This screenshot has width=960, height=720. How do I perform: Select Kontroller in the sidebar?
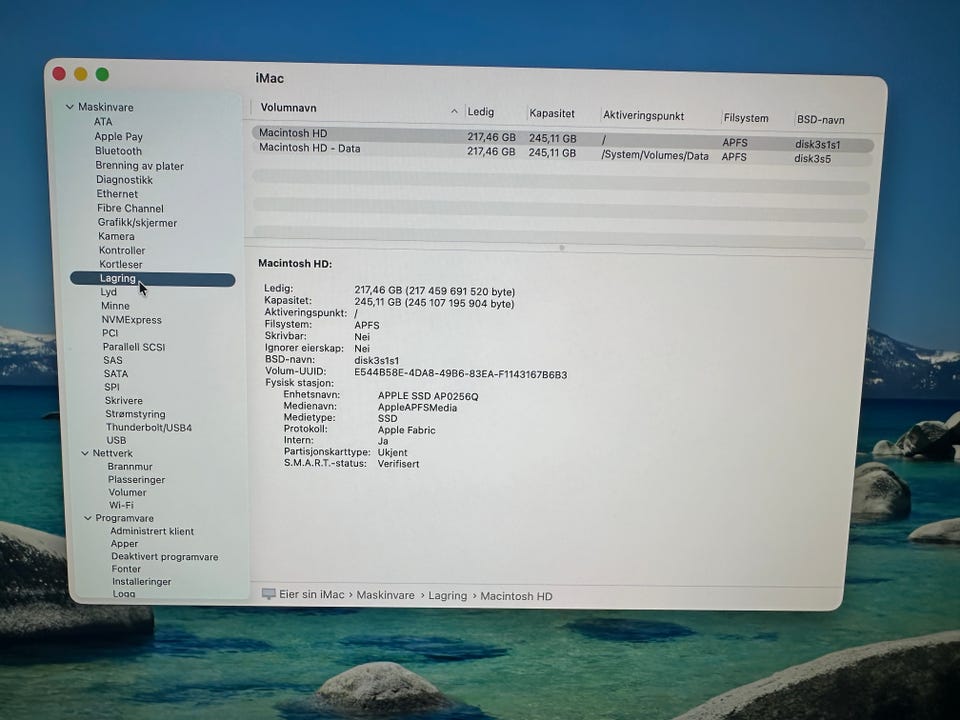122,250
